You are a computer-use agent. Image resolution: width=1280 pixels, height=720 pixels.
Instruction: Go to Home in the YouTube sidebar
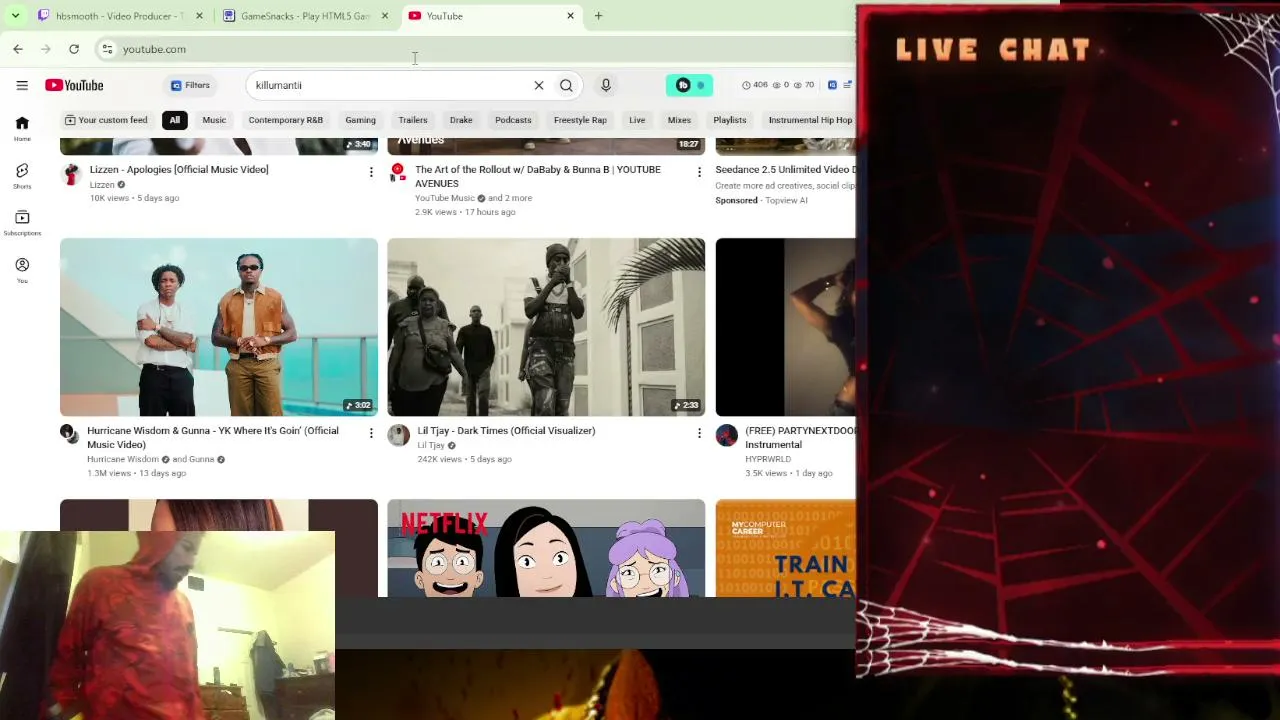click(x=22, y=127)
